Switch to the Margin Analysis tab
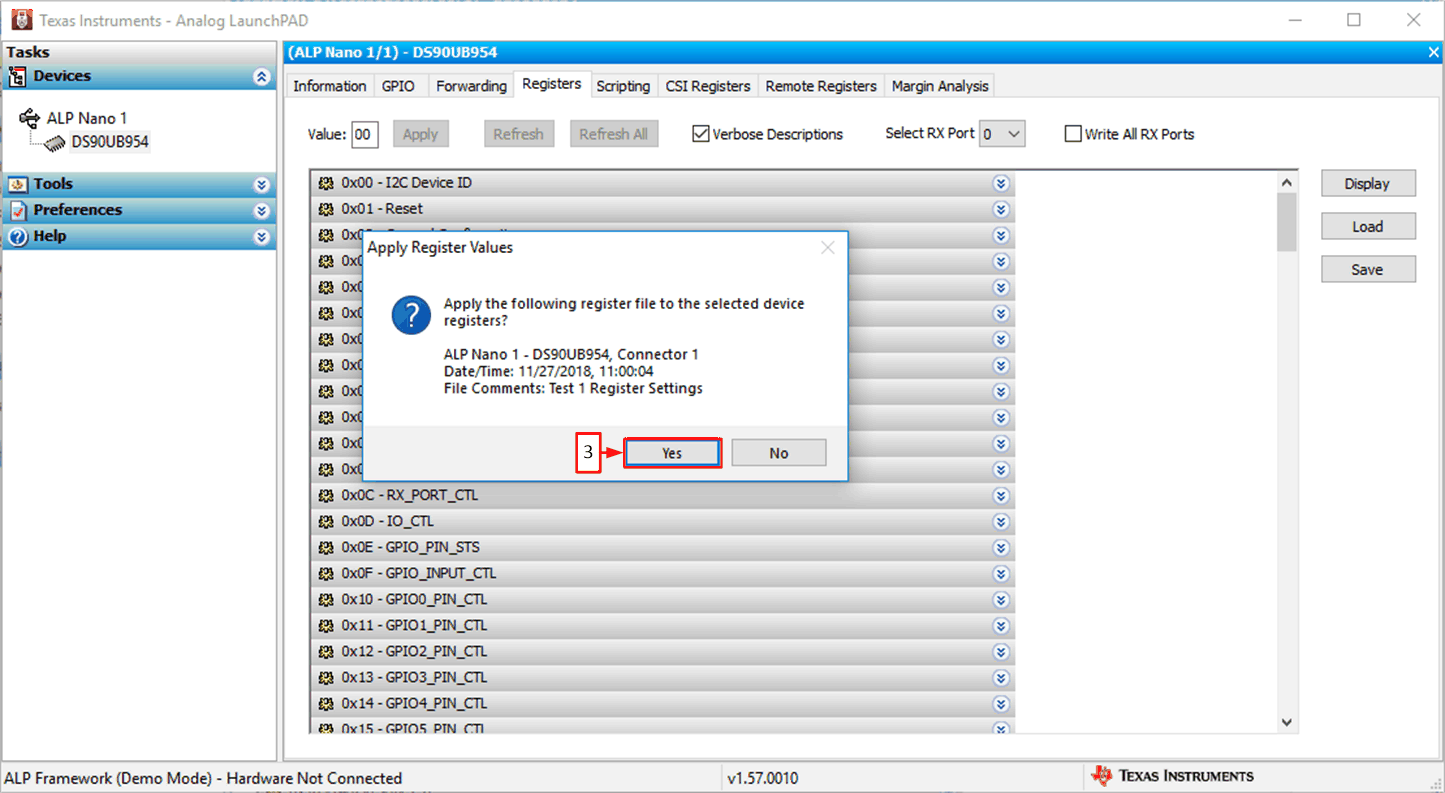Screen dimensions: 1445x793 940,86
